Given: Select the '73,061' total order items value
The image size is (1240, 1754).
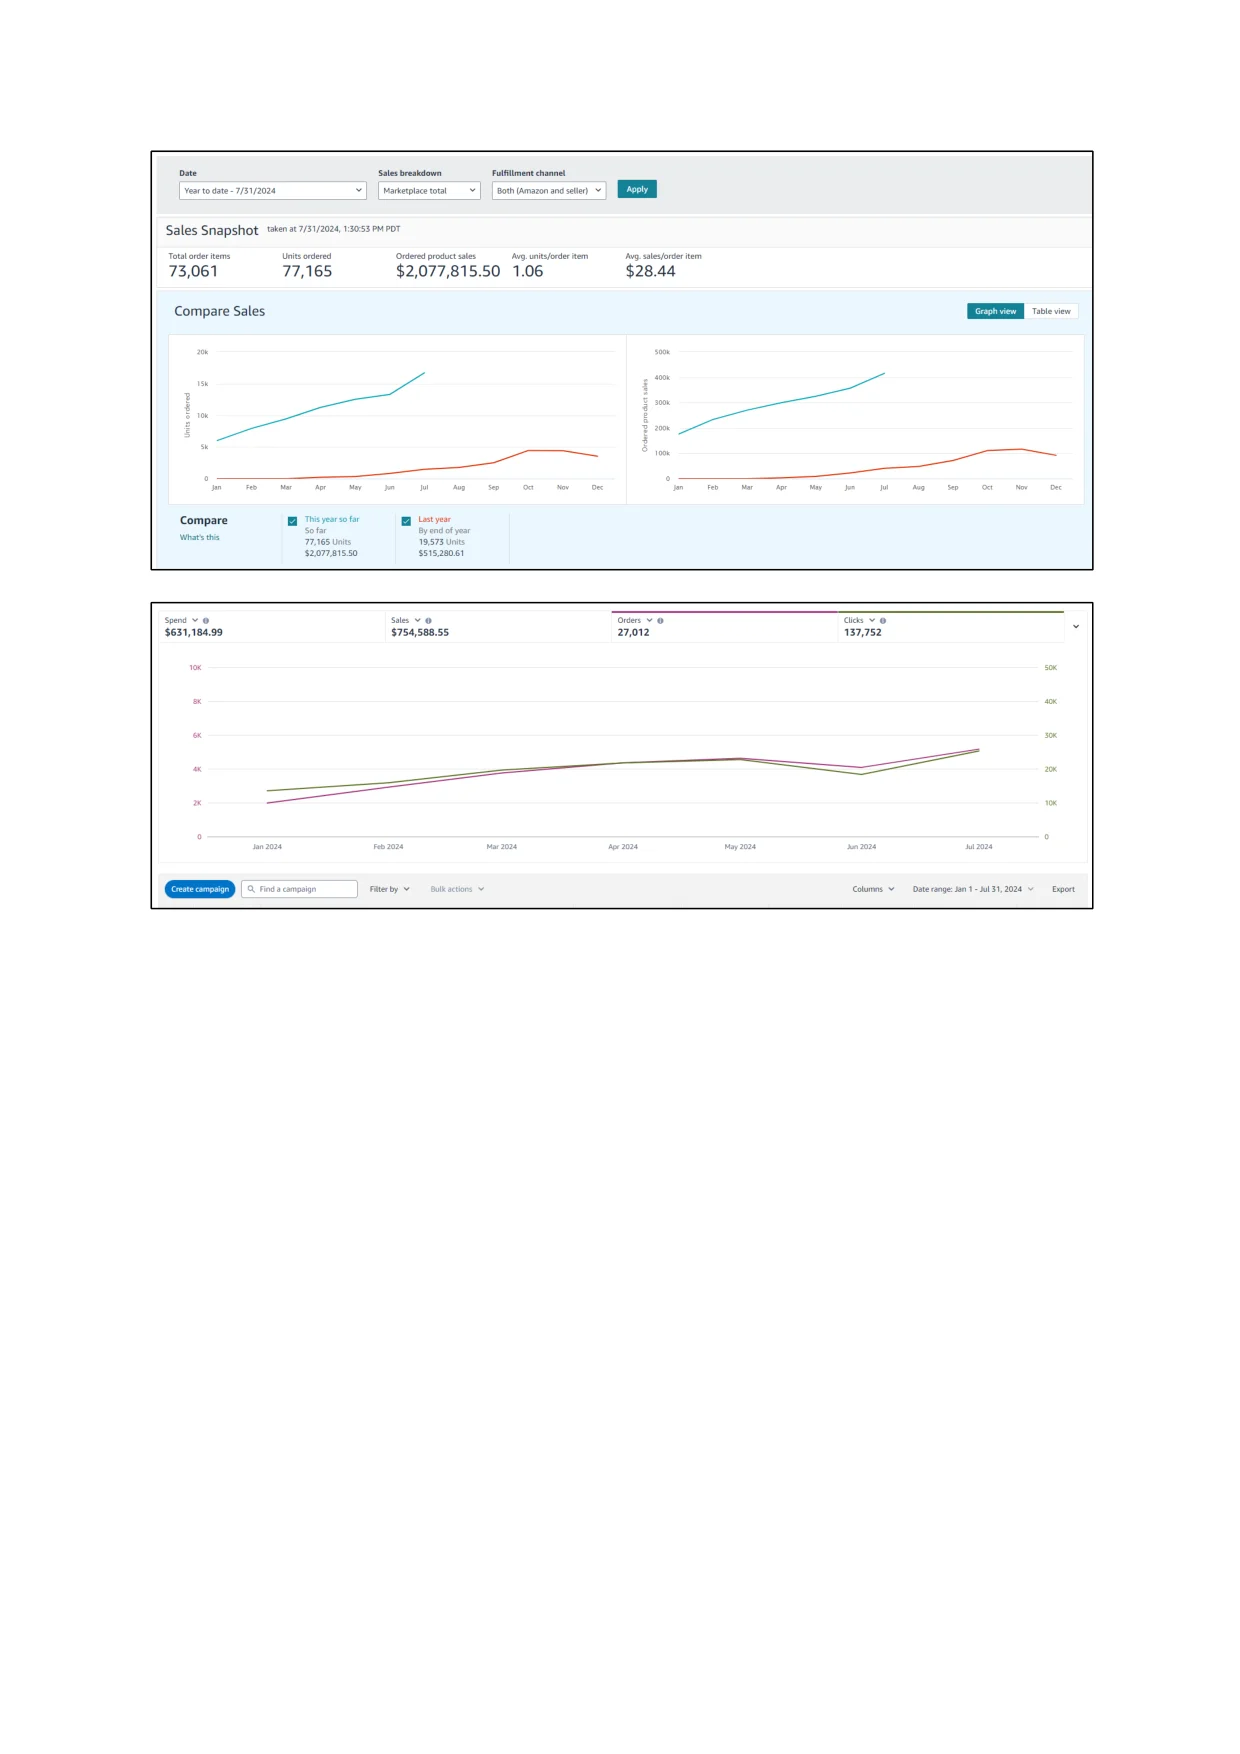Looking at the screenshot, I should 193,272.
